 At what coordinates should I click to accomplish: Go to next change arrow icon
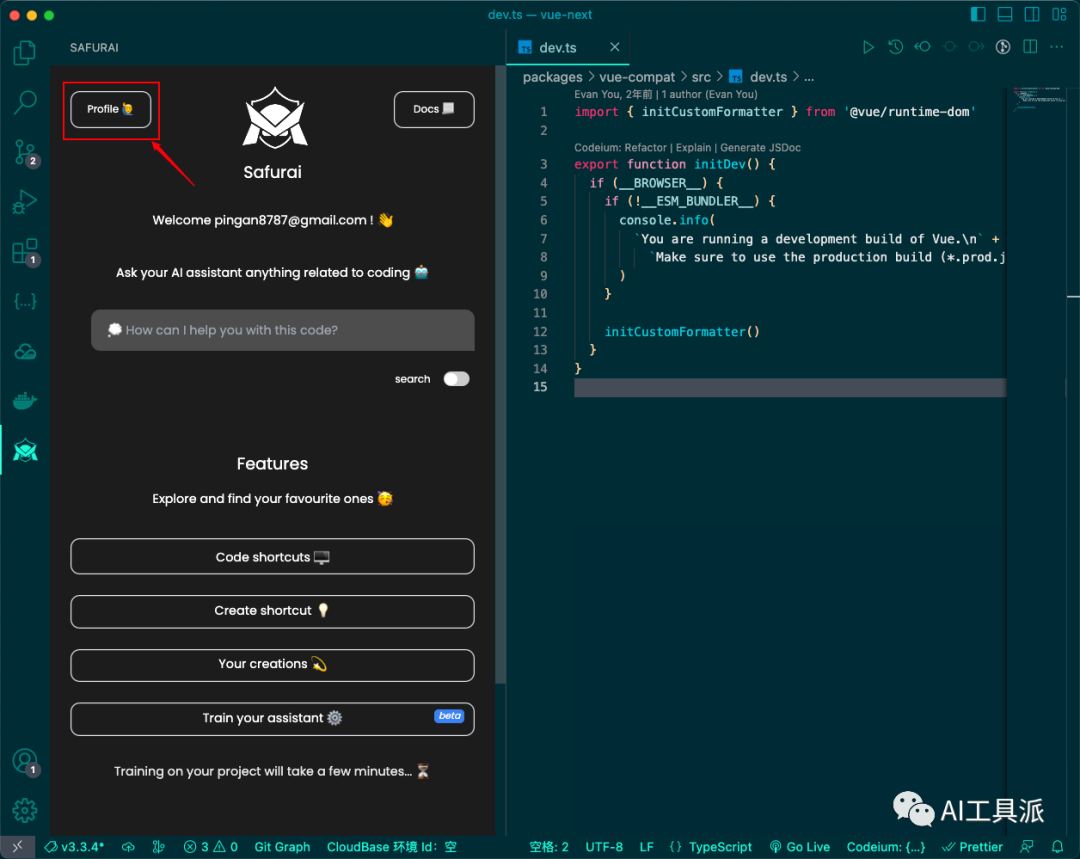[976, 47]
